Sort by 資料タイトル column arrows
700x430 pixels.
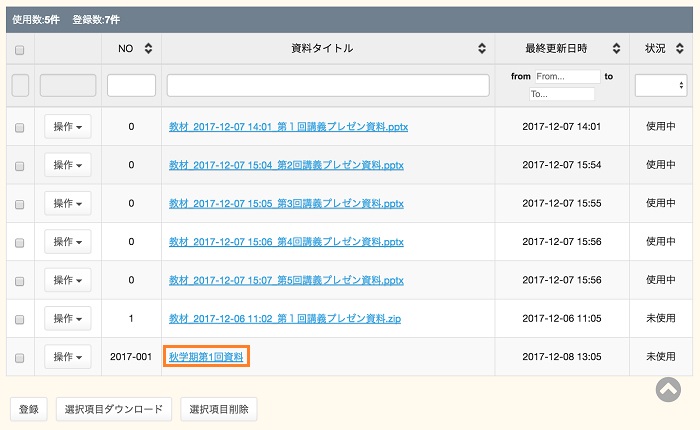(x=483, y=48)
